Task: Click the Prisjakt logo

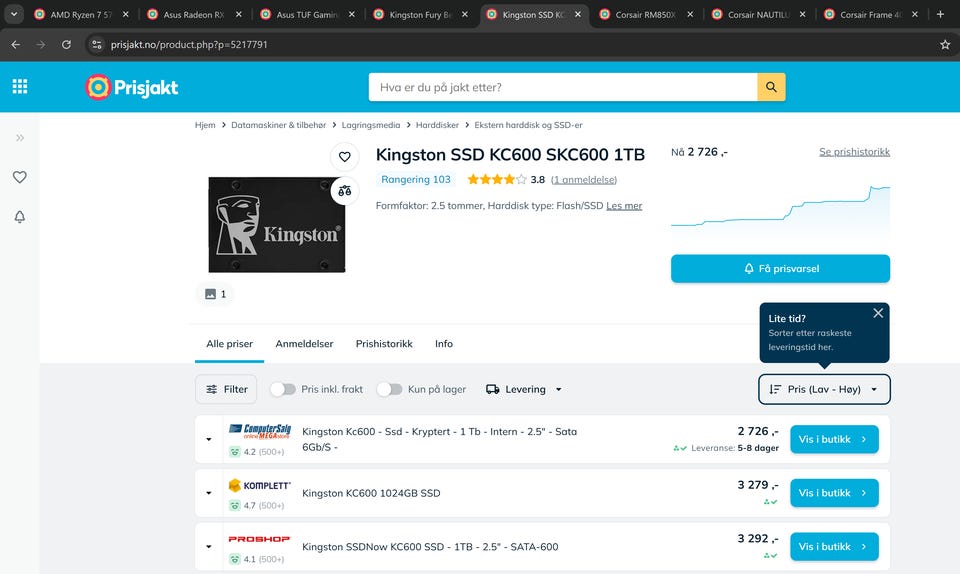Action: (132, 87)
